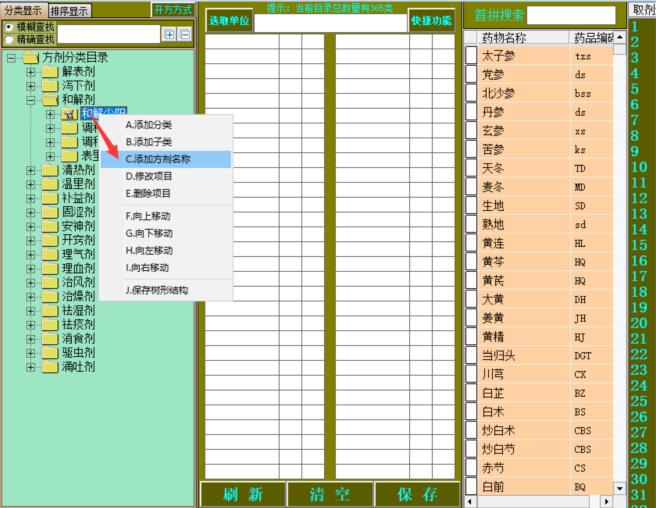Screen dimensions: 656x508
Task: Select the 模糊查找 radio button
Action: pos(9,27)
